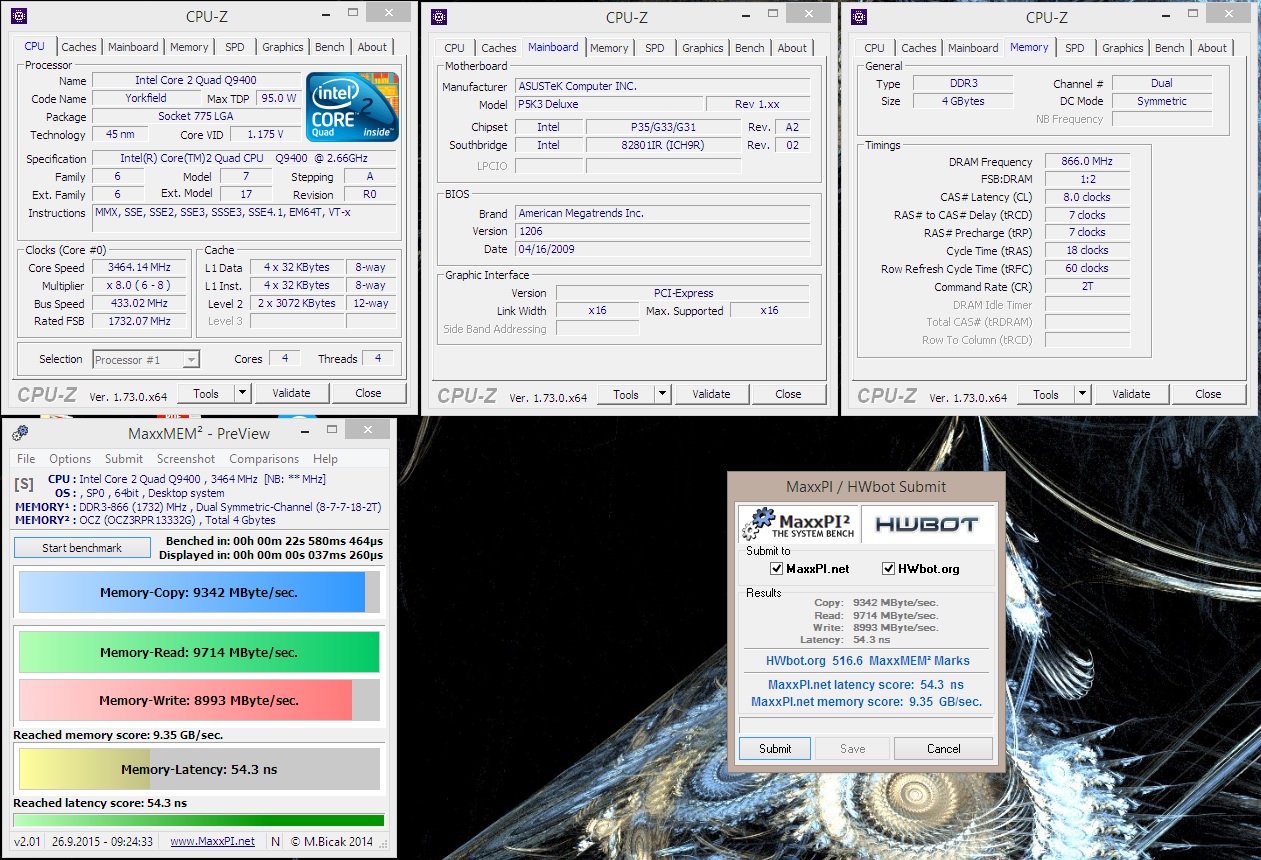Click Validate in the Memory-tab window
This screenshot has width=1261, height=860.
pyautogui.click(x=1131, y=394)
